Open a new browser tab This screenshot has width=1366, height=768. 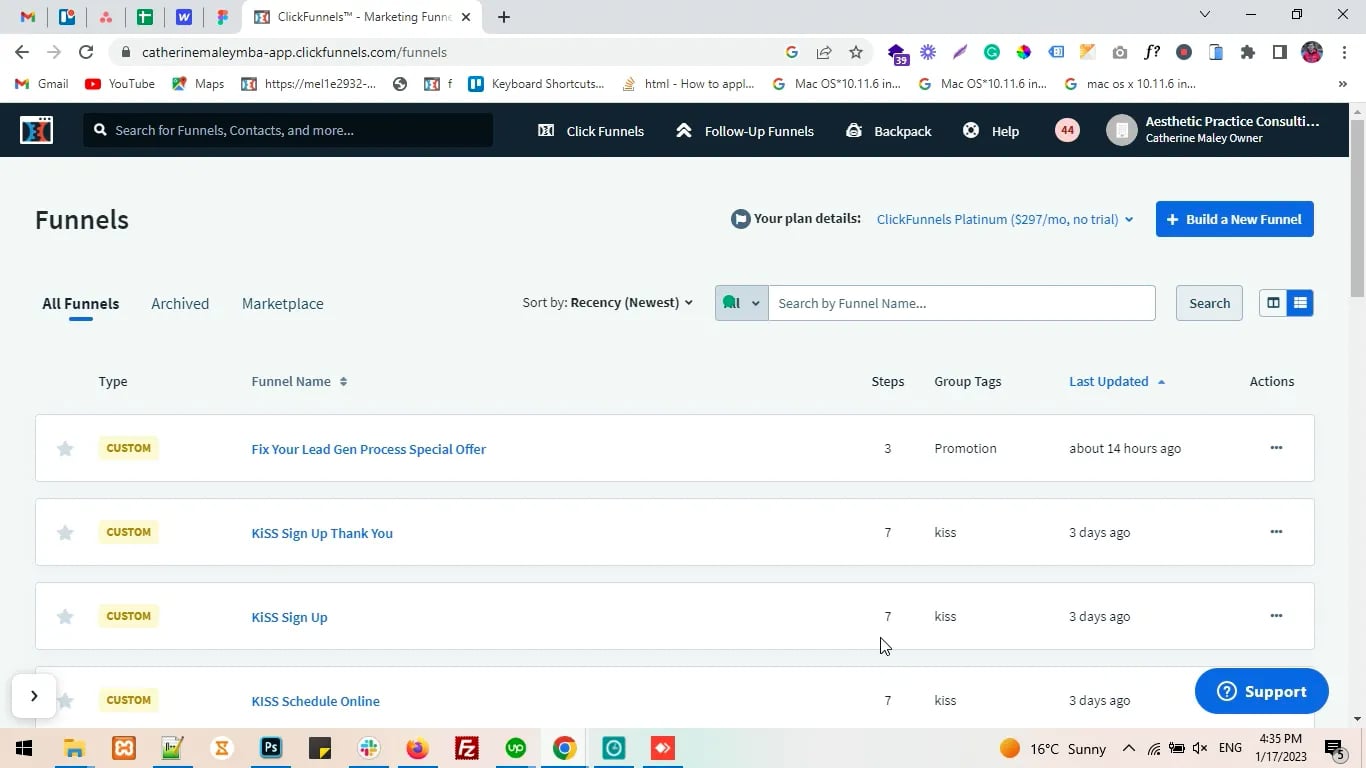(504, 17)
